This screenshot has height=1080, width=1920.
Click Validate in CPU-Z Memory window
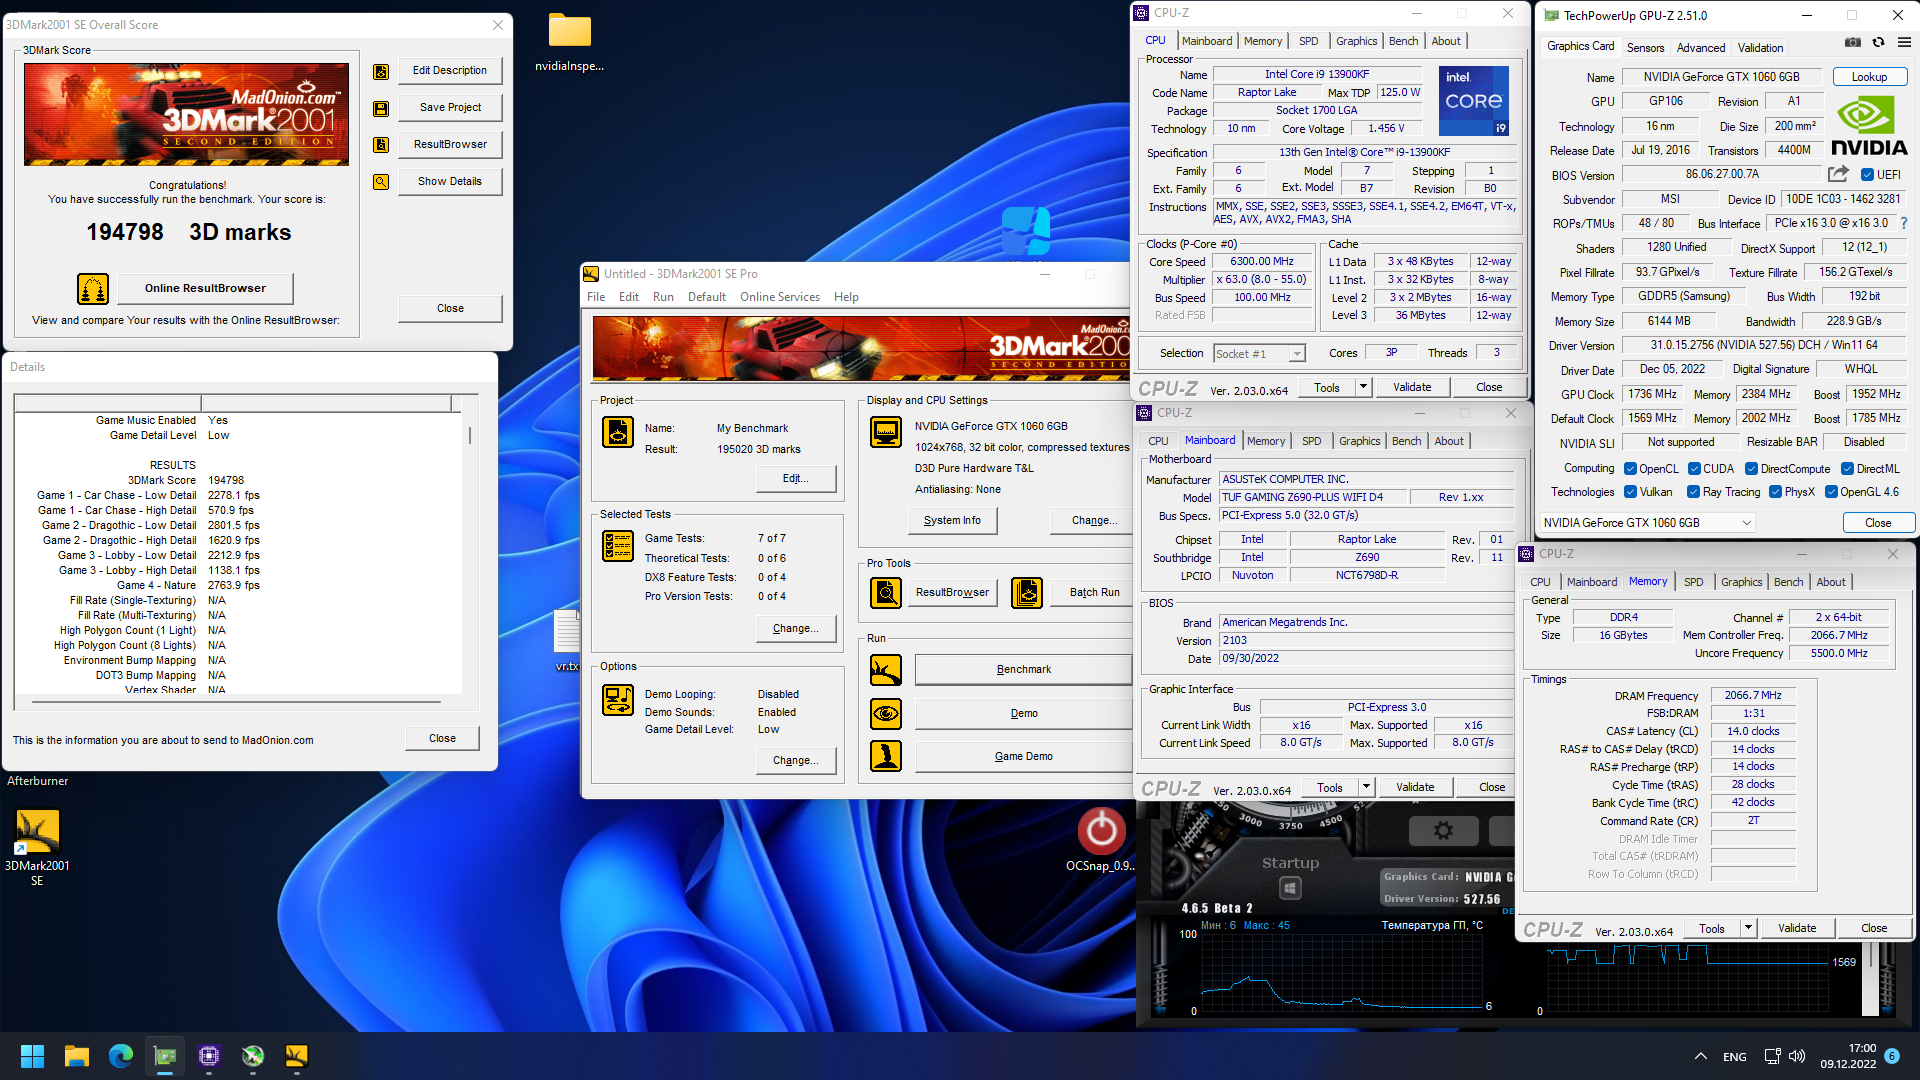click(1797, 928)
